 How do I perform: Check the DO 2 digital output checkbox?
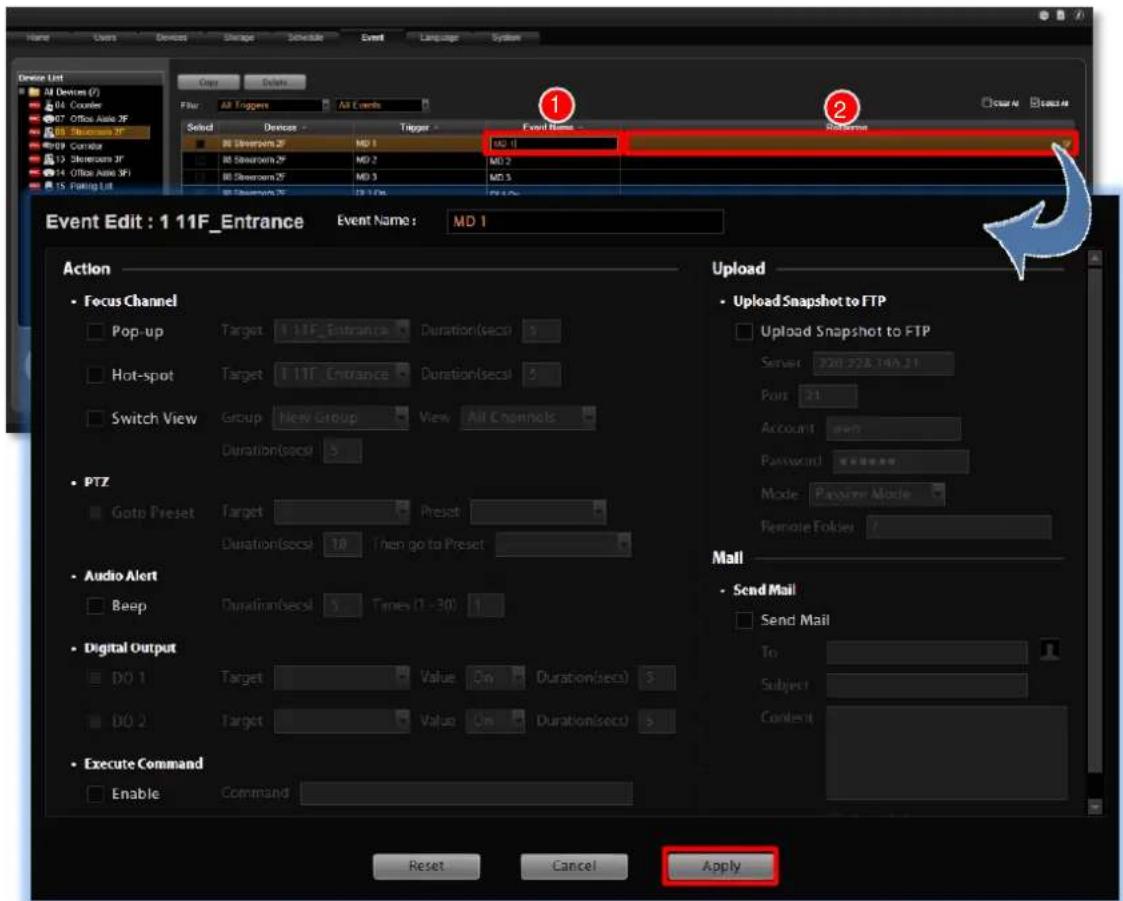pos(95,721)
